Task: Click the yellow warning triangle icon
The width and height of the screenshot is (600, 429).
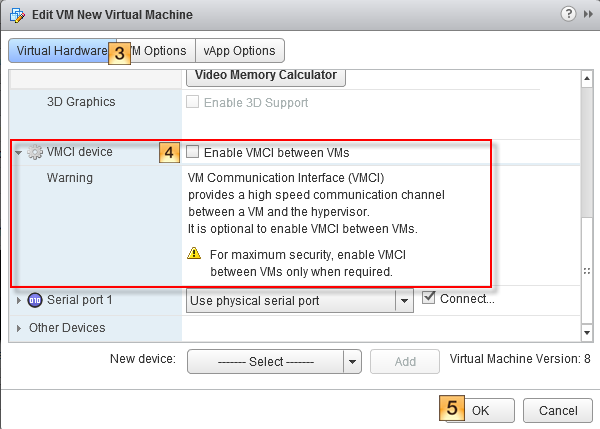Action: point(194,253)
